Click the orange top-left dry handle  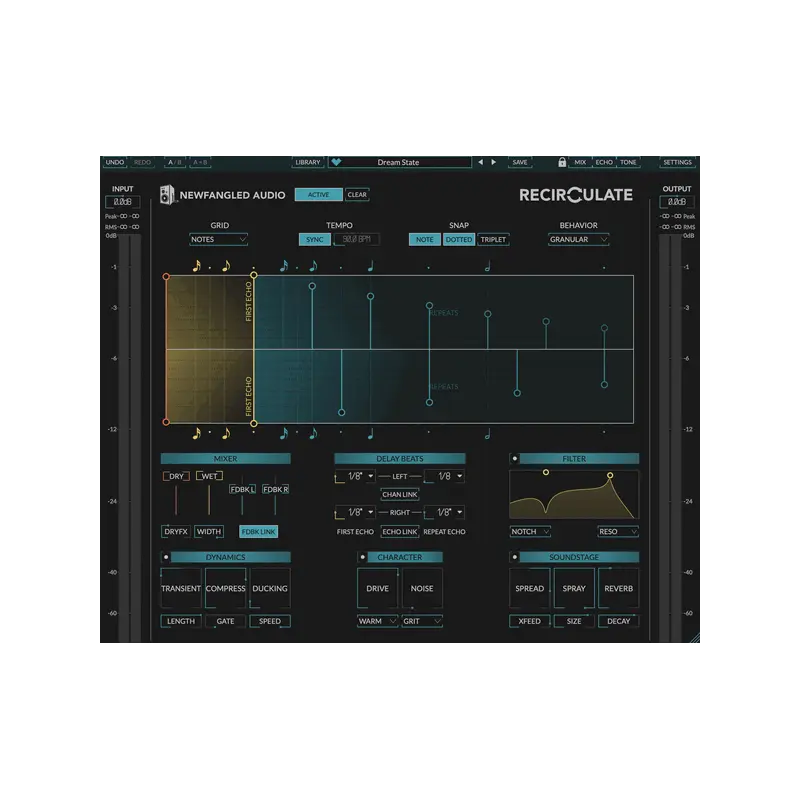(166, 277)
